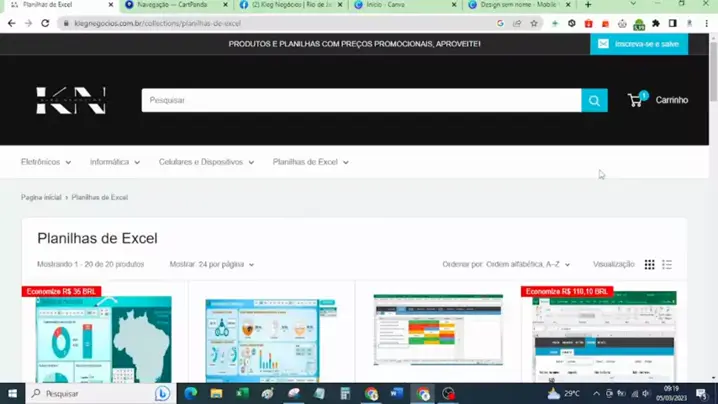Click the Pesquisar search input field

(360, 100)
